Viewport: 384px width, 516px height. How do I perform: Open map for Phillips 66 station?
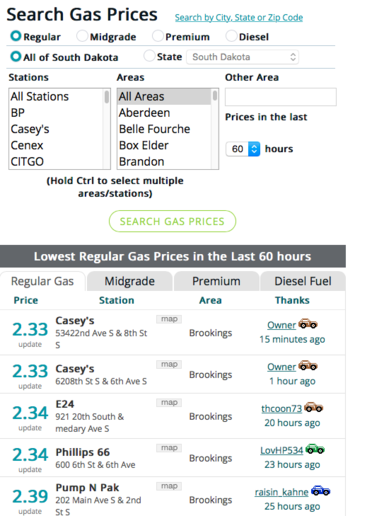point(169,448)
